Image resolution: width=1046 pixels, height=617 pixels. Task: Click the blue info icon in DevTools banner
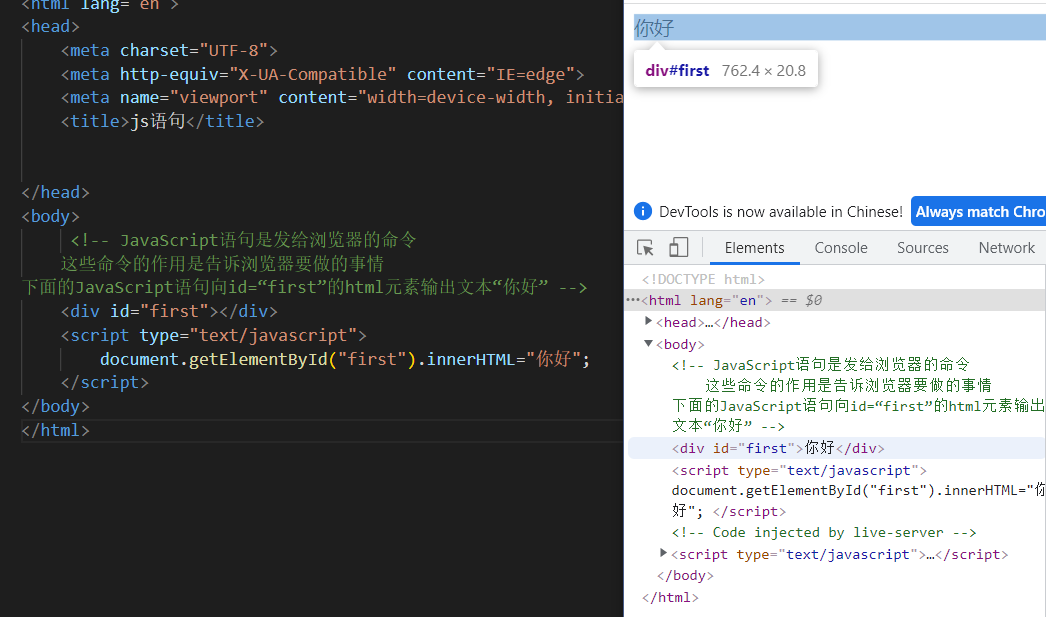tap(642, 211)
